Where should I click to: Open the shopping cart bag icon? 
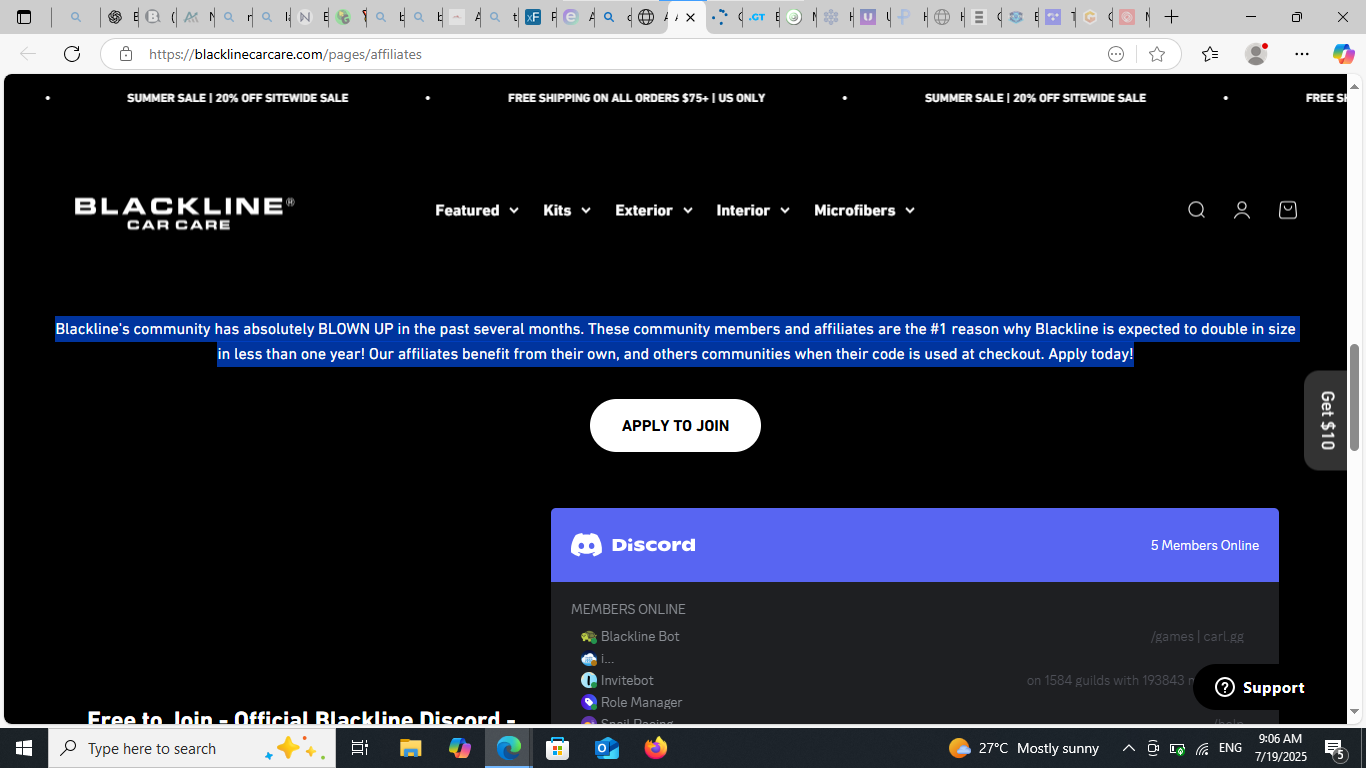point(1288,210)
